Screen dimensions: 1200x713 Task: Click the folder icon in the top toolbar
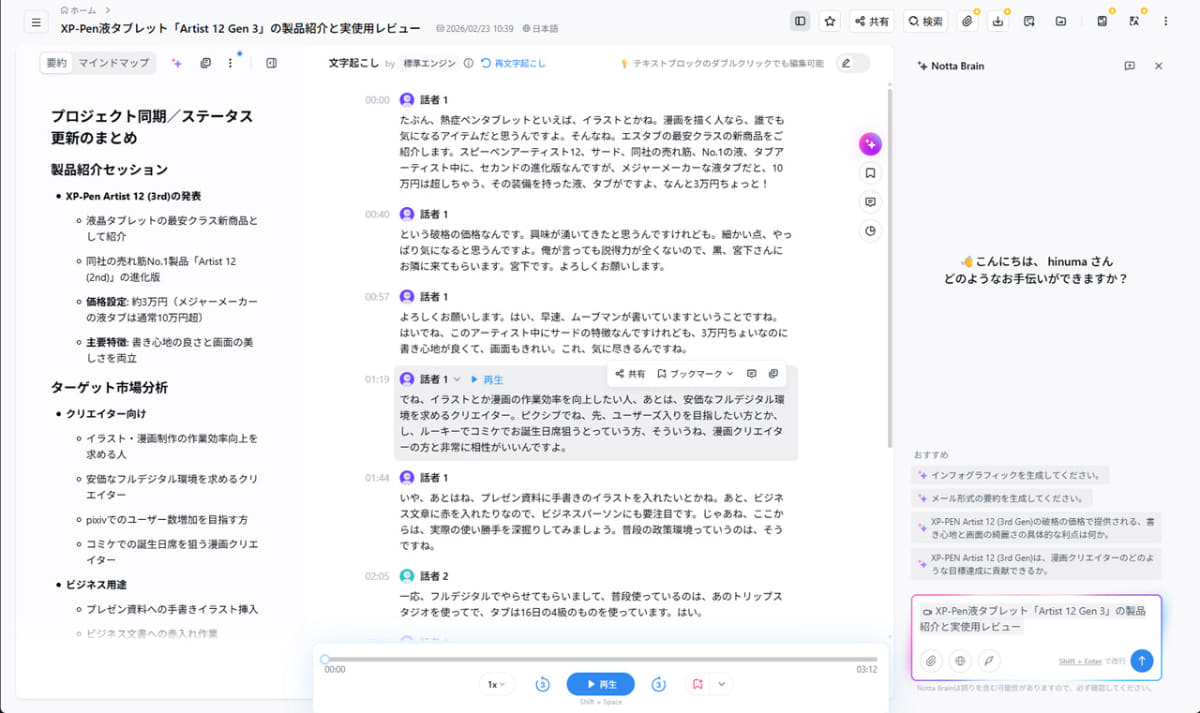click(1060, 20)
